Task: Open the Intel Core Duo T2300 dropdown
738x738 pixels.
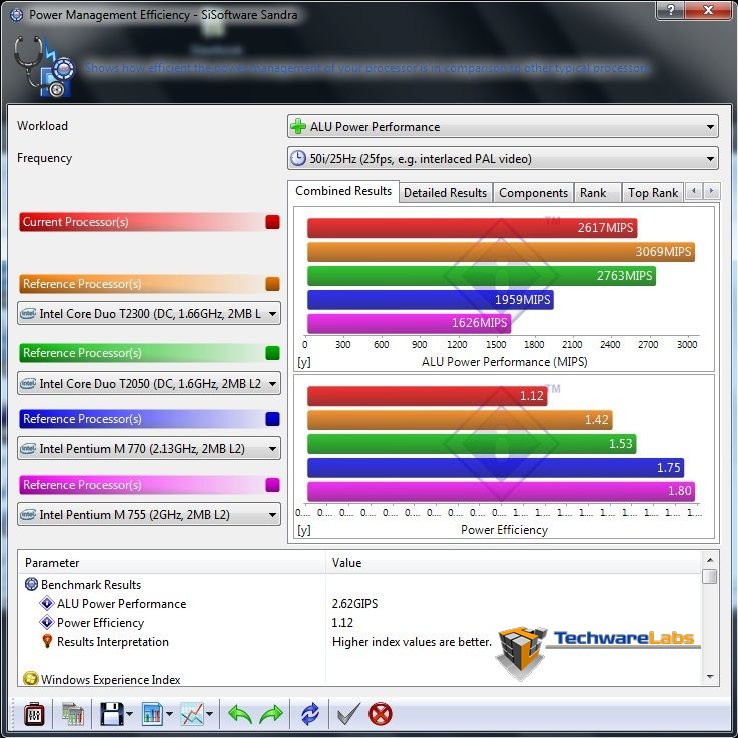Action: pos(149,313)
